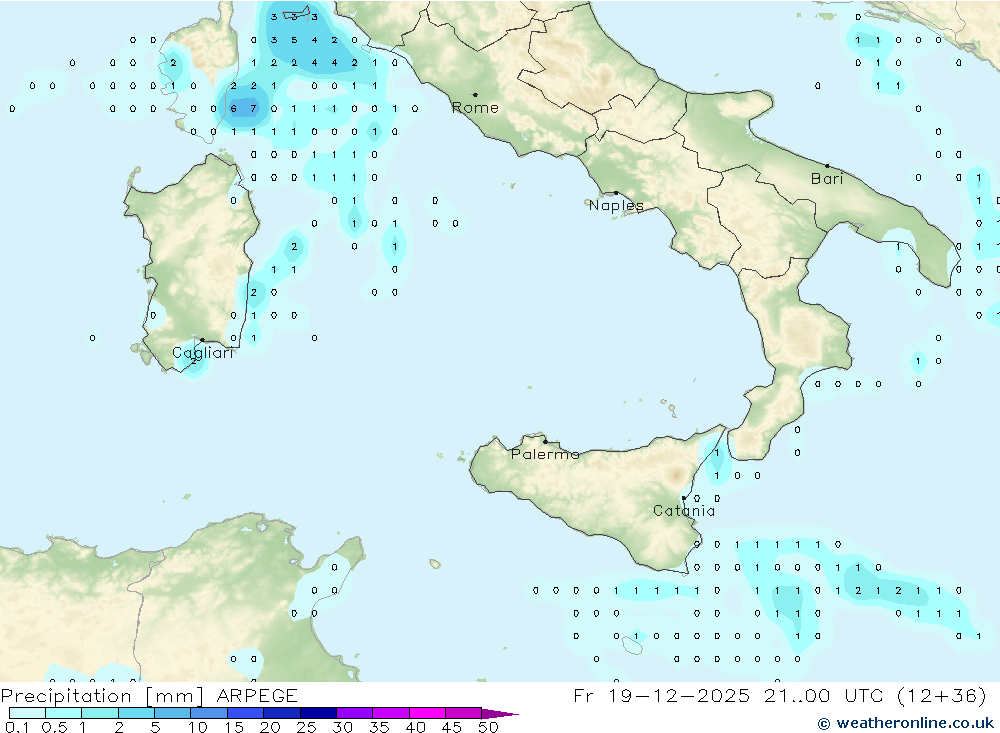Select the 35–40 mm legend swatch
This screenshot has height=733, width=1000.
click(x=390, y=713)
